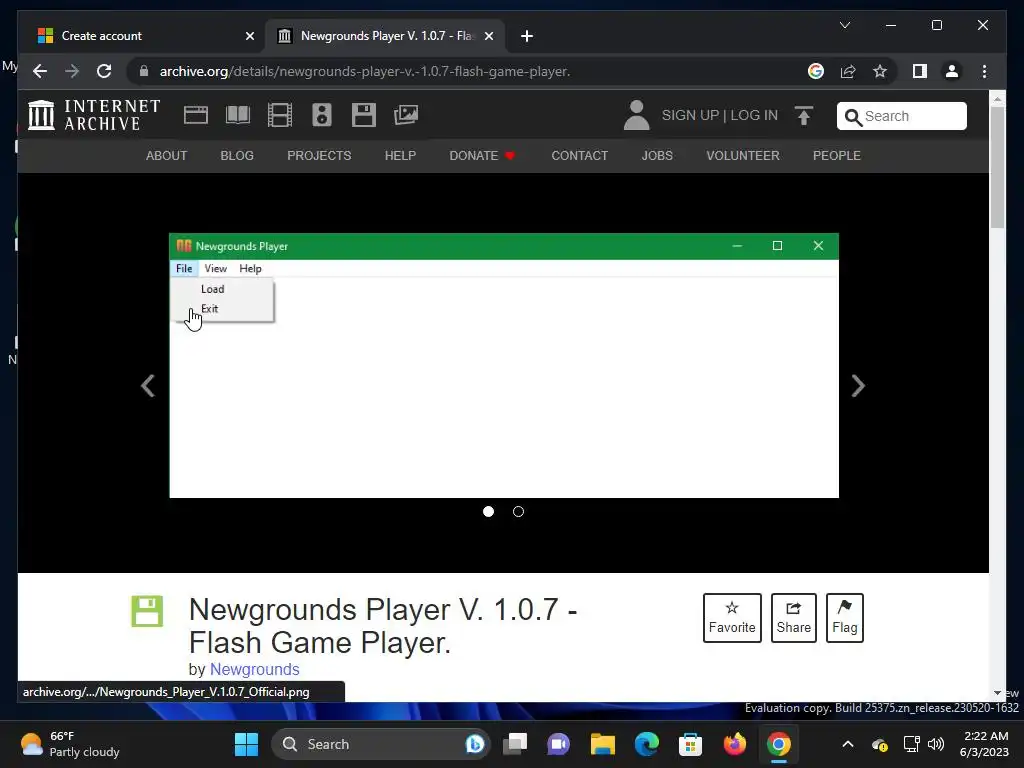Image resolution: width=1024 pixels, height=768 pixels.
Task: Click the share page icon
Action: coord(848,71)
